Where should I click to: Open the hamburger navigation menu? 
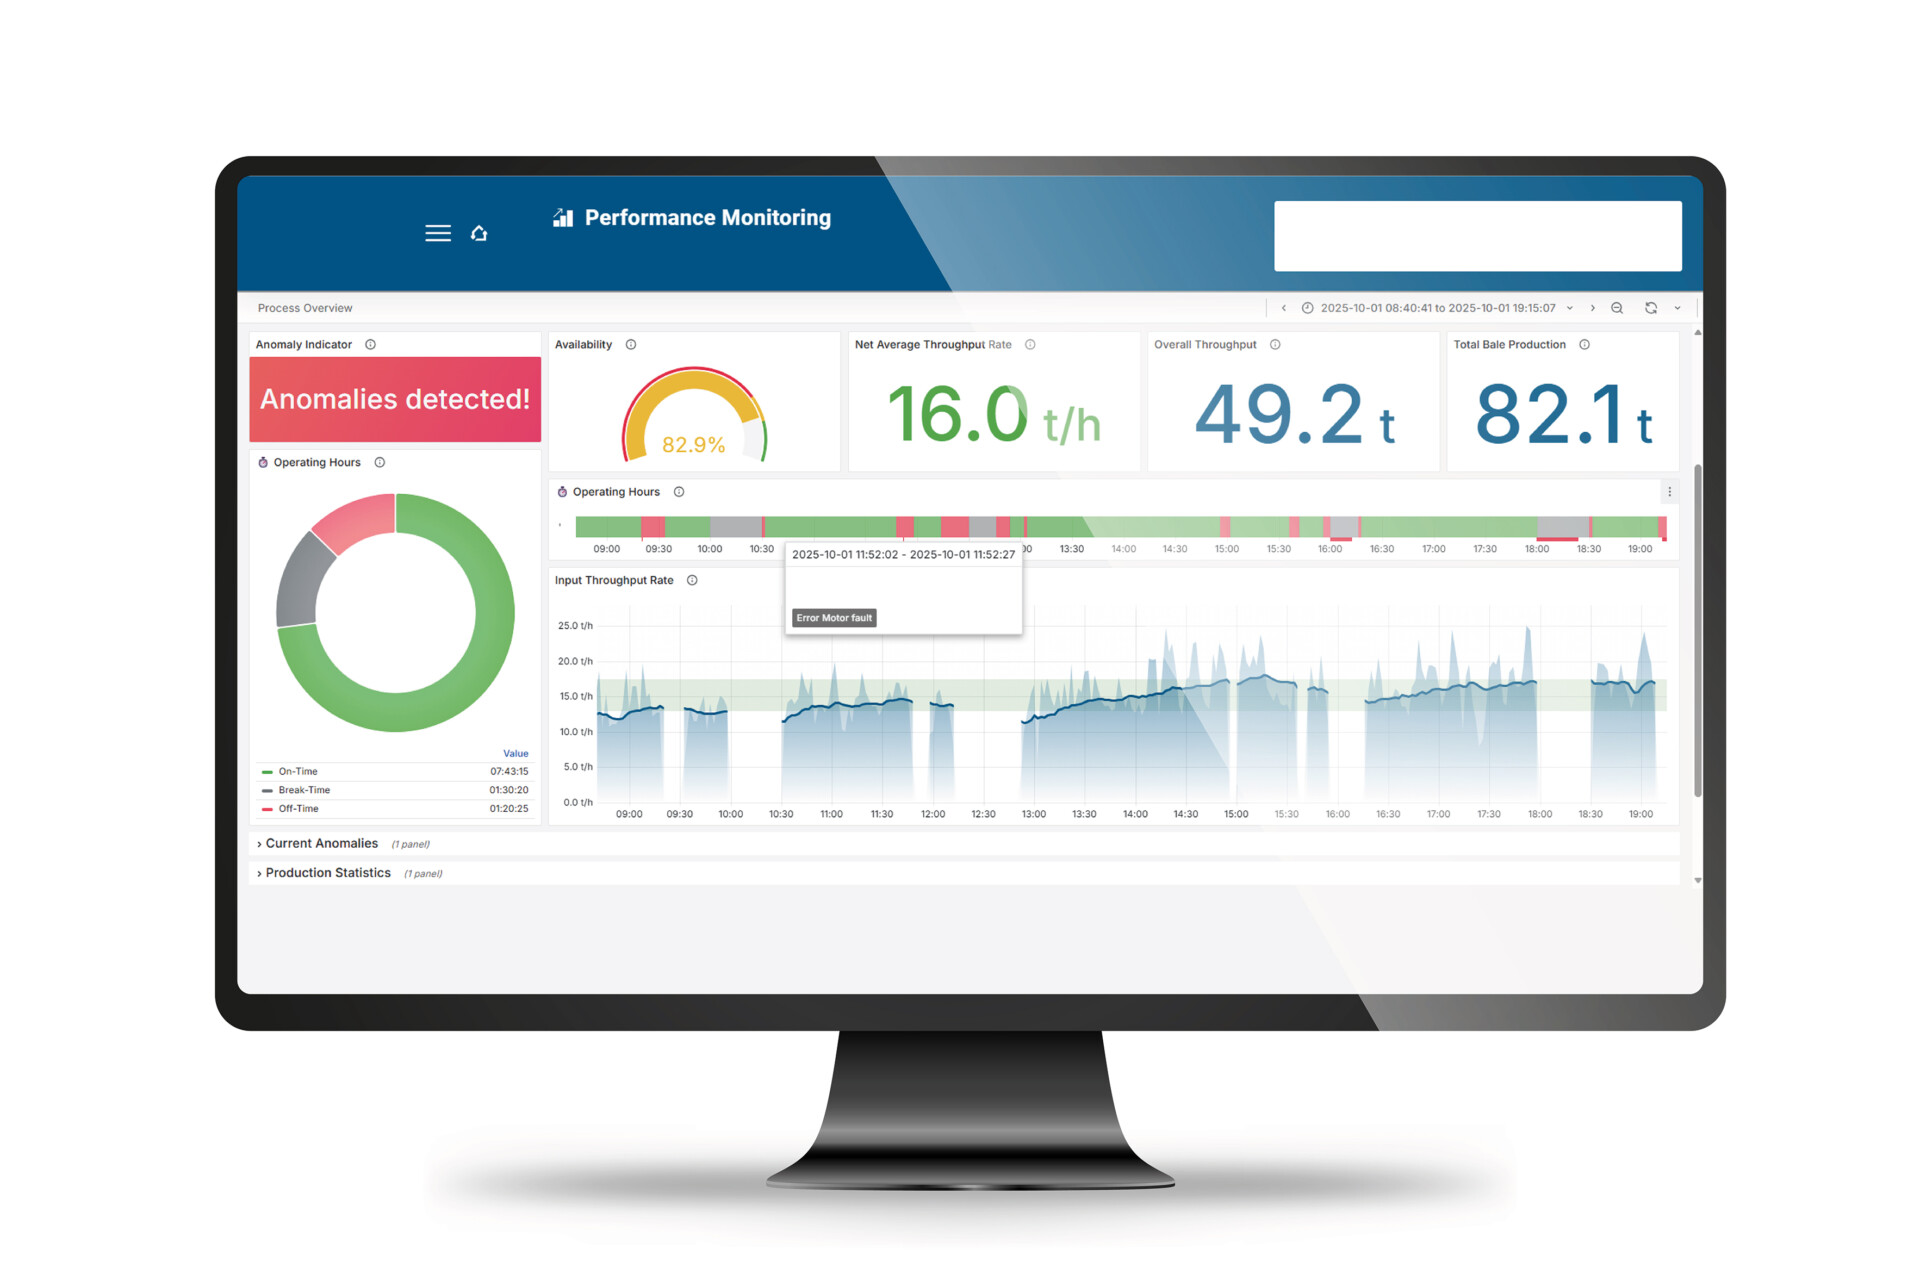[x=437, y=233]
